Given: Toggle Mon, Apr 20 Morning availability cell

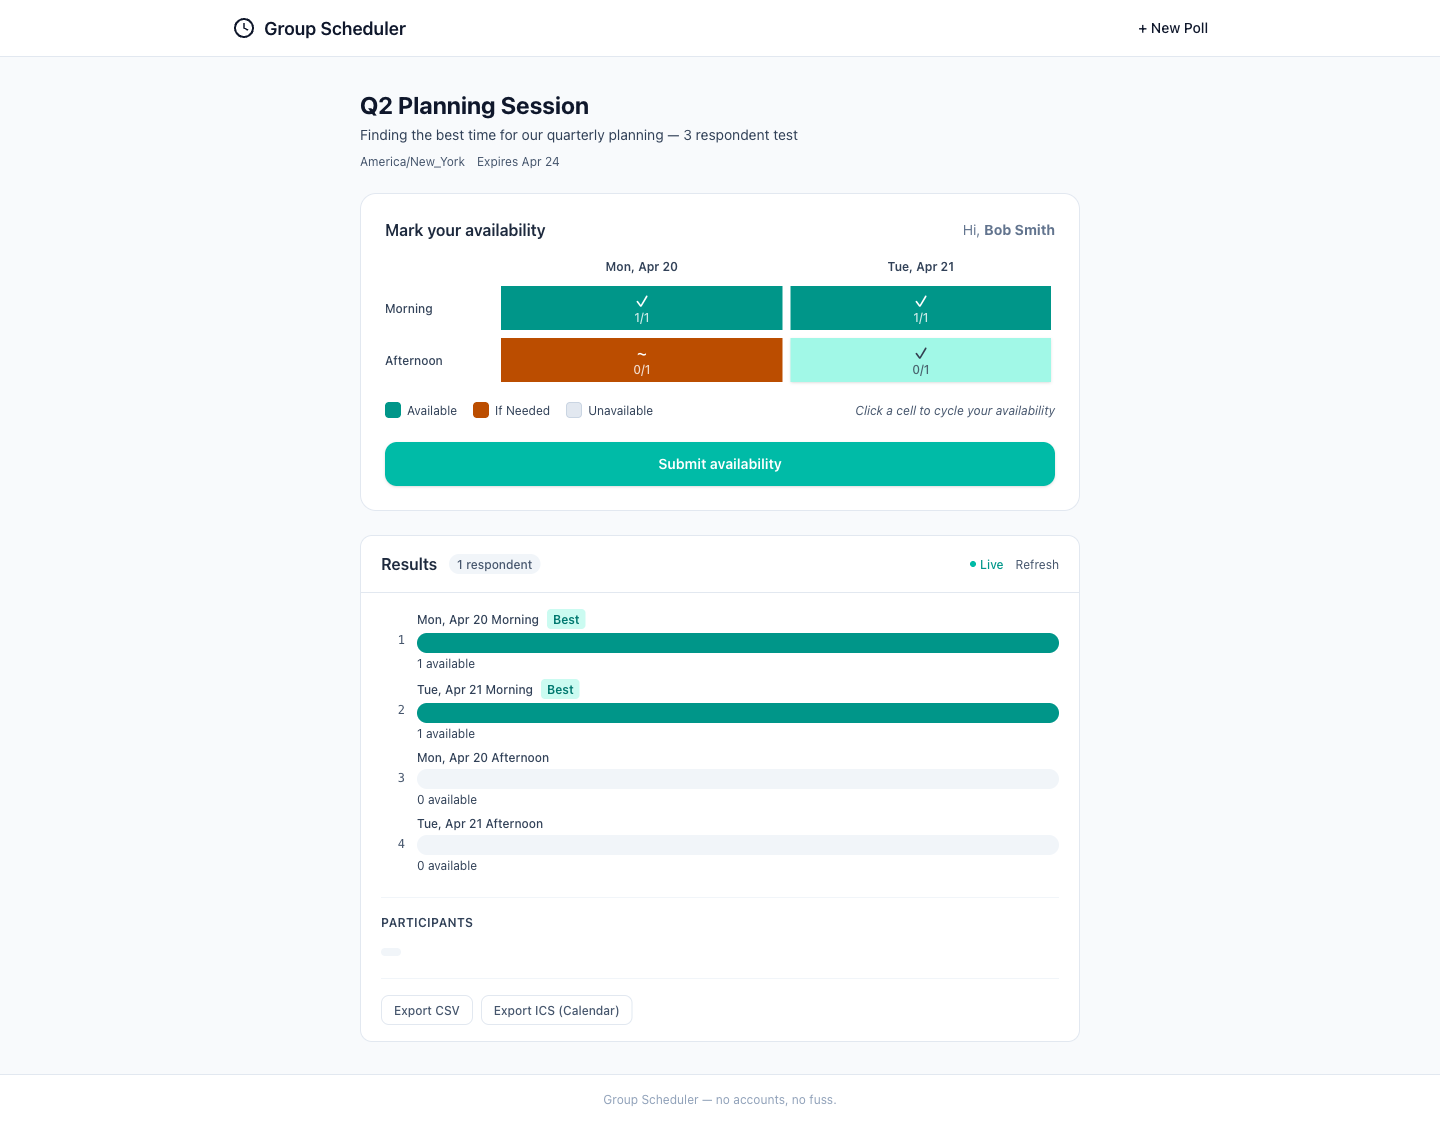Looking at the screenshot, I should click(641, 308).
